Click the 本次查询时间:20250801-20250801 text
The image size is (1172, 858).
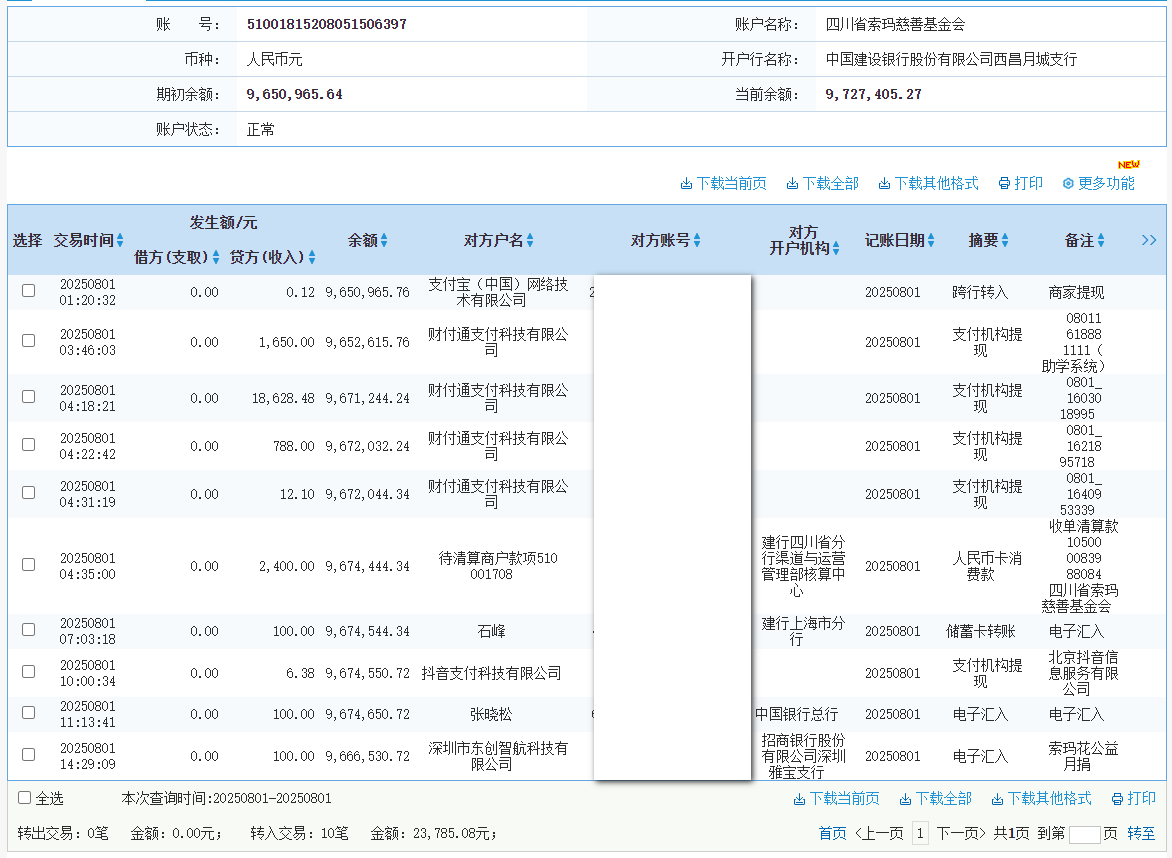click(x=226, y=798)
